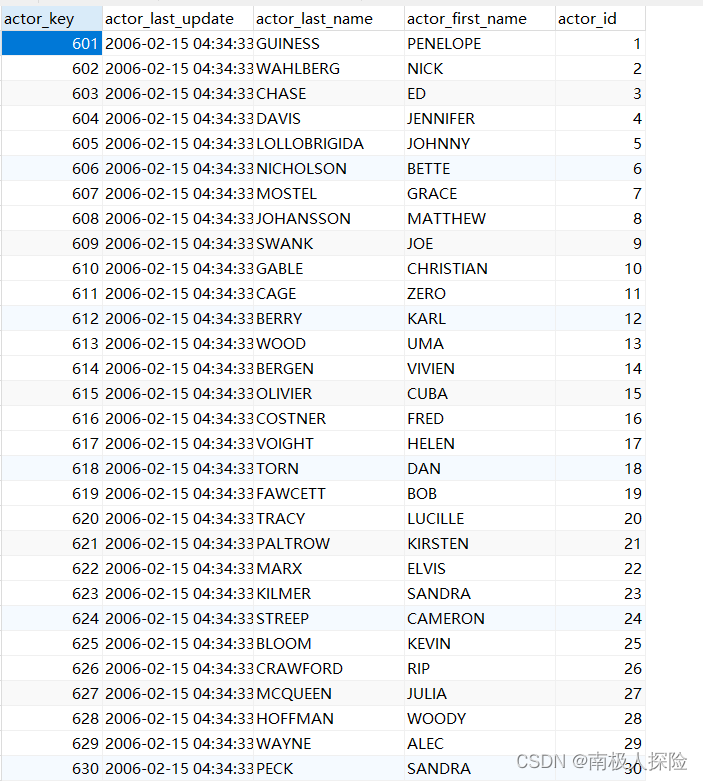Select first name GRACE
The height and width of the screenshot is (781, 703).
point(432,193)
